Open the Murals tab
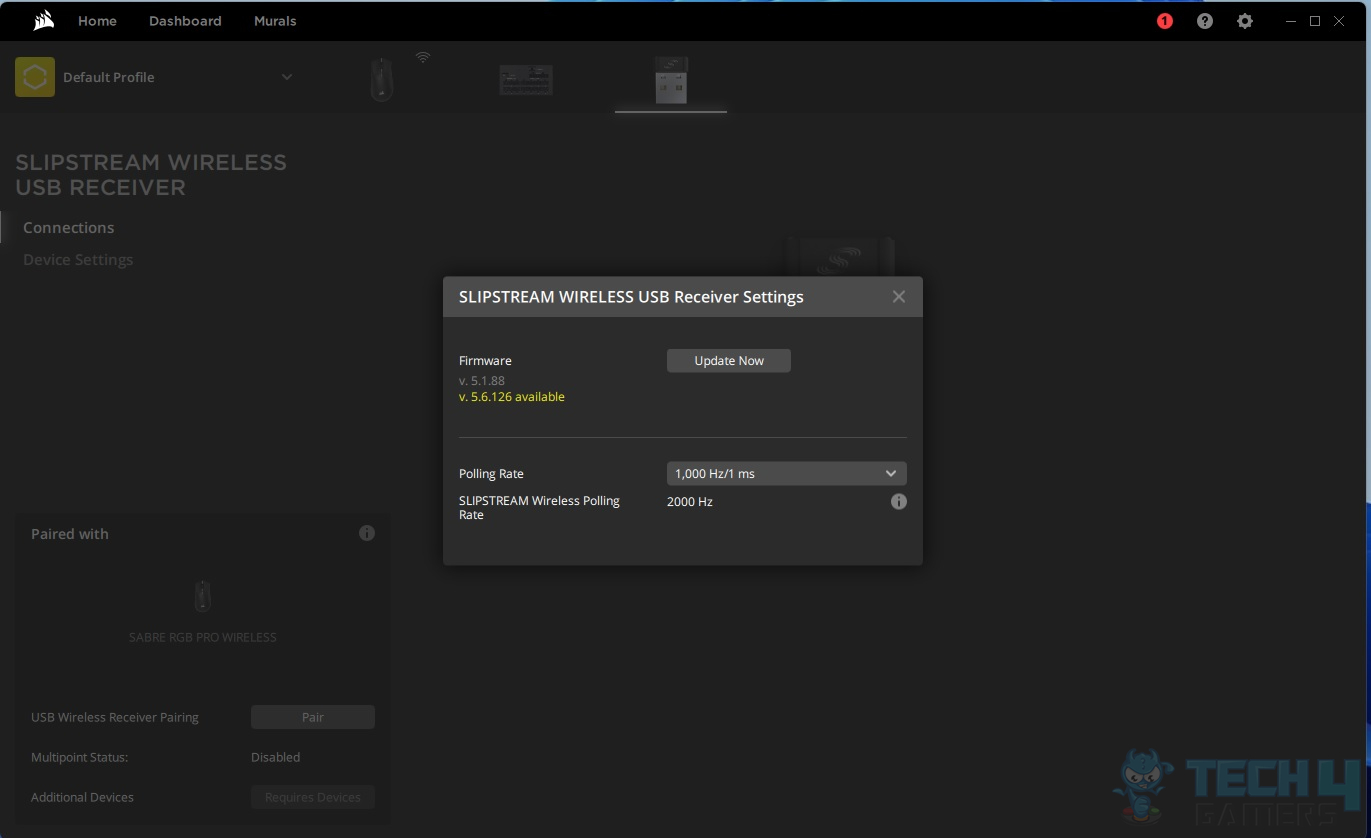Screen dimensions: 1371x838 coord(275,21)
